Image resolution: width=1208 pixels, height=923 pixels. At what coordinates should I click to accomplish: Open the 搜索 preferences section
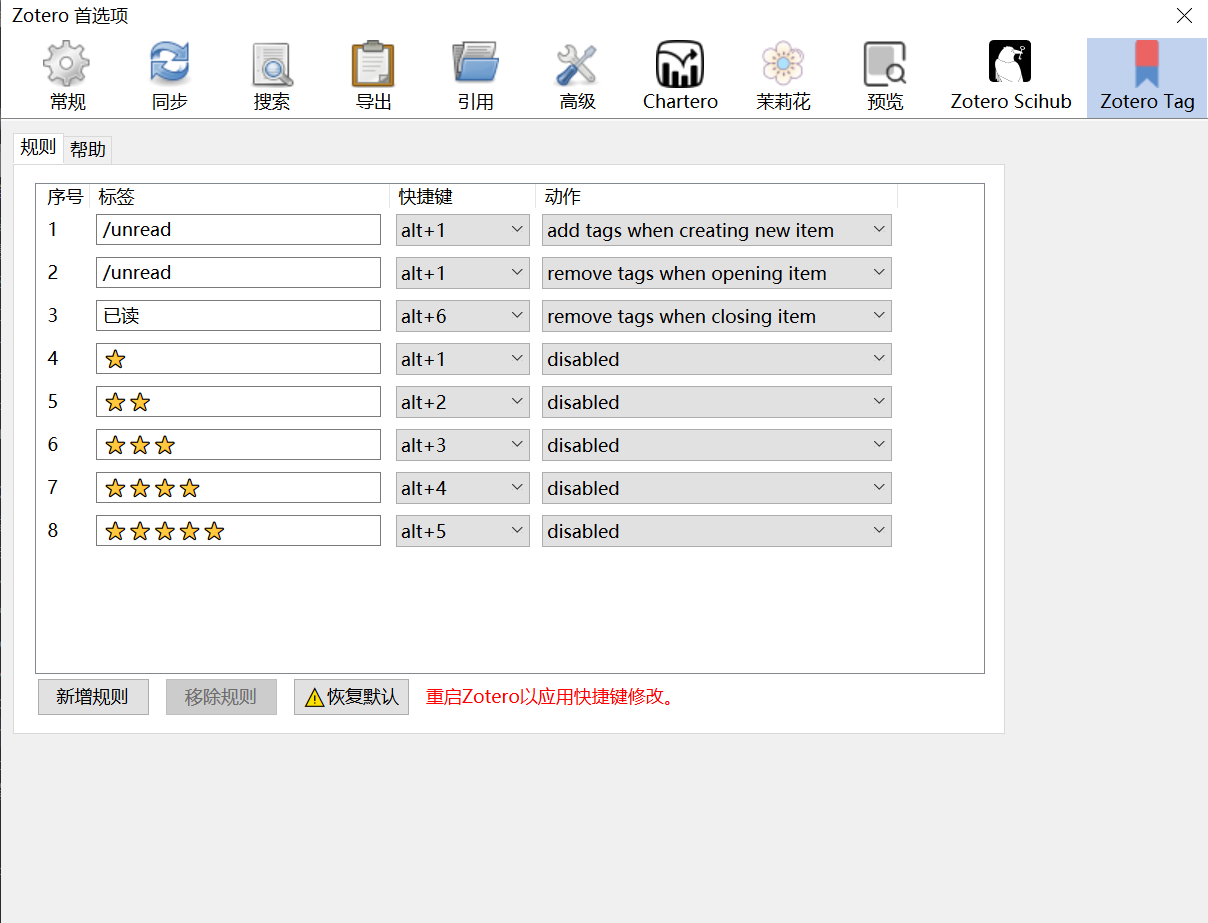point(271,75)
